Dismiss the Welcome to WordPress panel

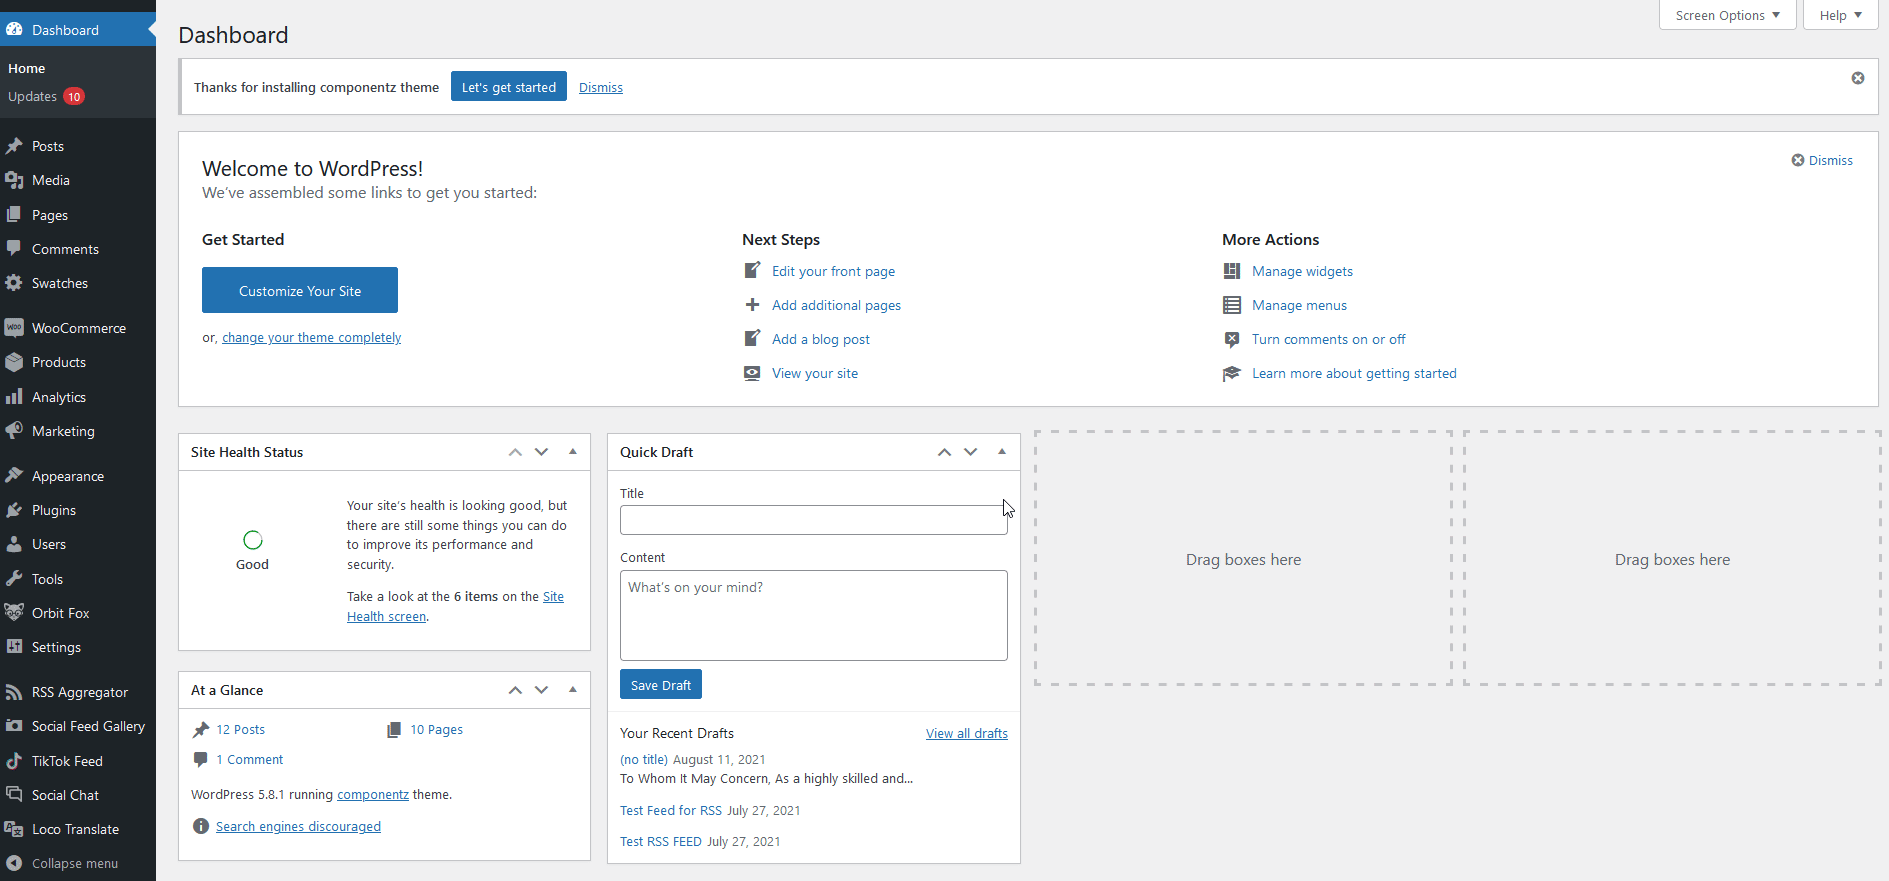pyautogui.click(x=1822, y=160)
